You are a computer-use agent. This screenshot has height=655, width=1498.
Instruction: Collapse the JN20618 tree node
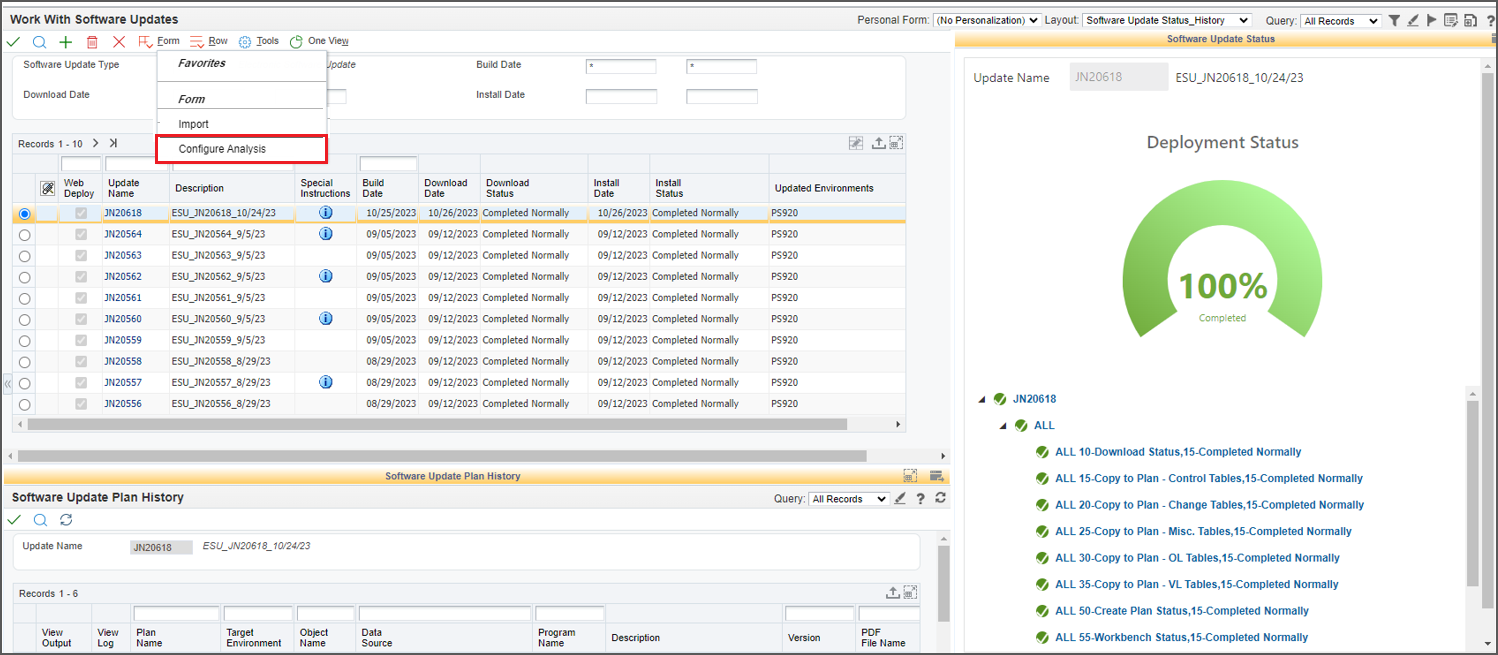[983, 399]
